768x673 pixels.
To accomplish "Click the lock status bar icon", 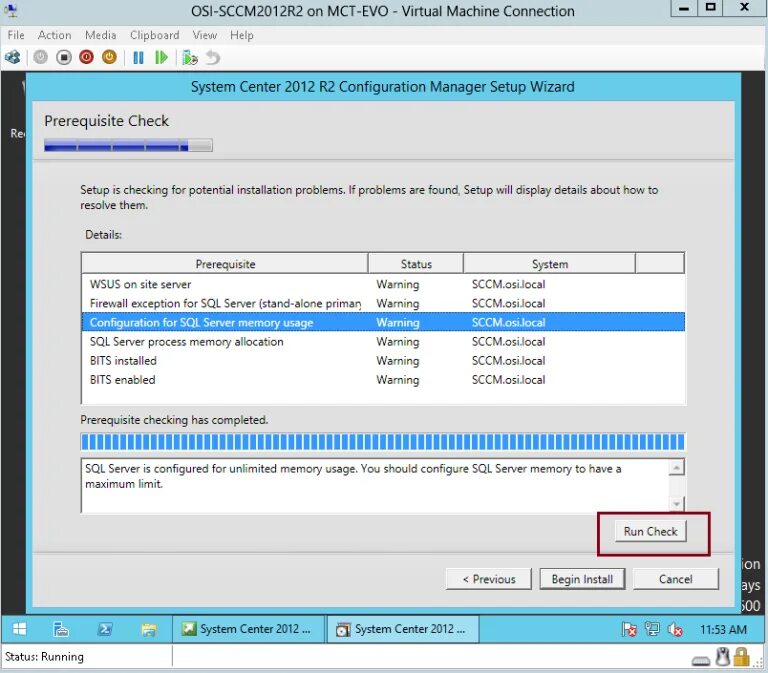I will 742,657.
